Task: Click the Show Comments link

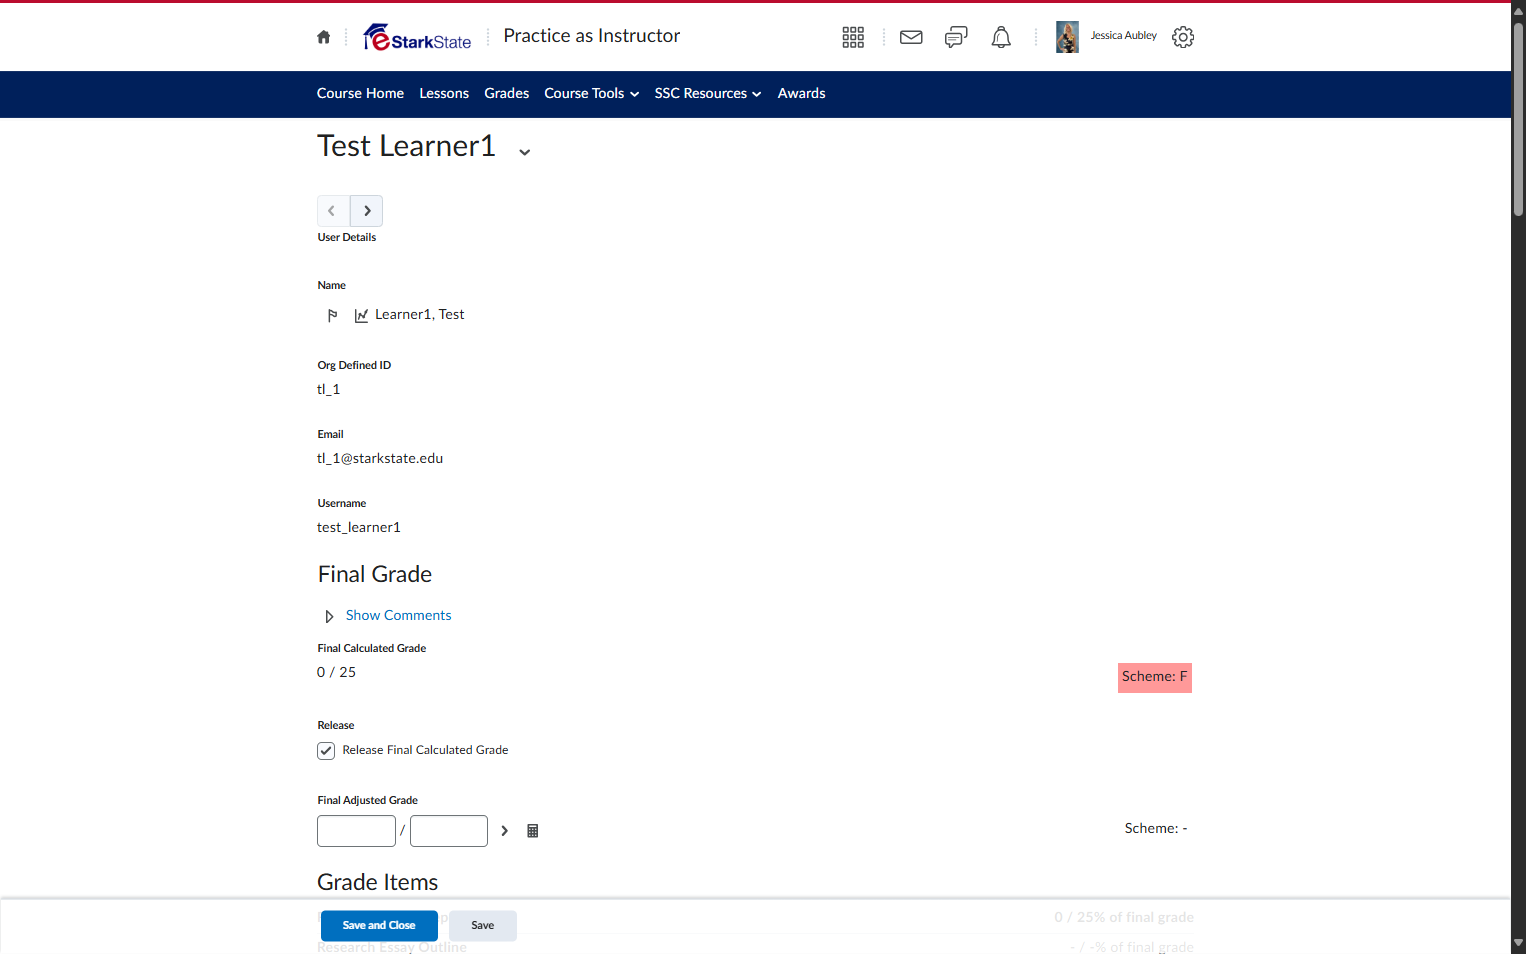Action: [399, 616]
